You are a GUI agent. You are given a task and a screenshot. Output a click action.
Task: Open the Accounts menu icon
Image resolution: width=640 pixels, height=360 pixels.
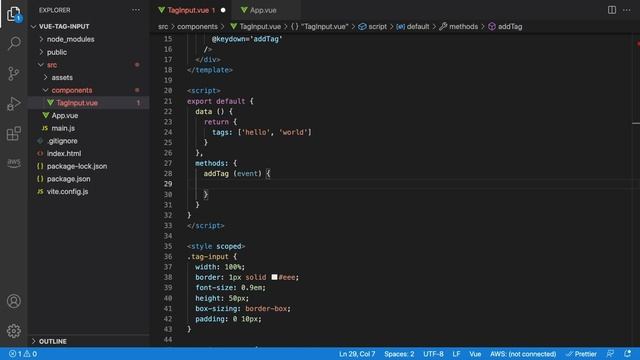(x=13, y=301)
